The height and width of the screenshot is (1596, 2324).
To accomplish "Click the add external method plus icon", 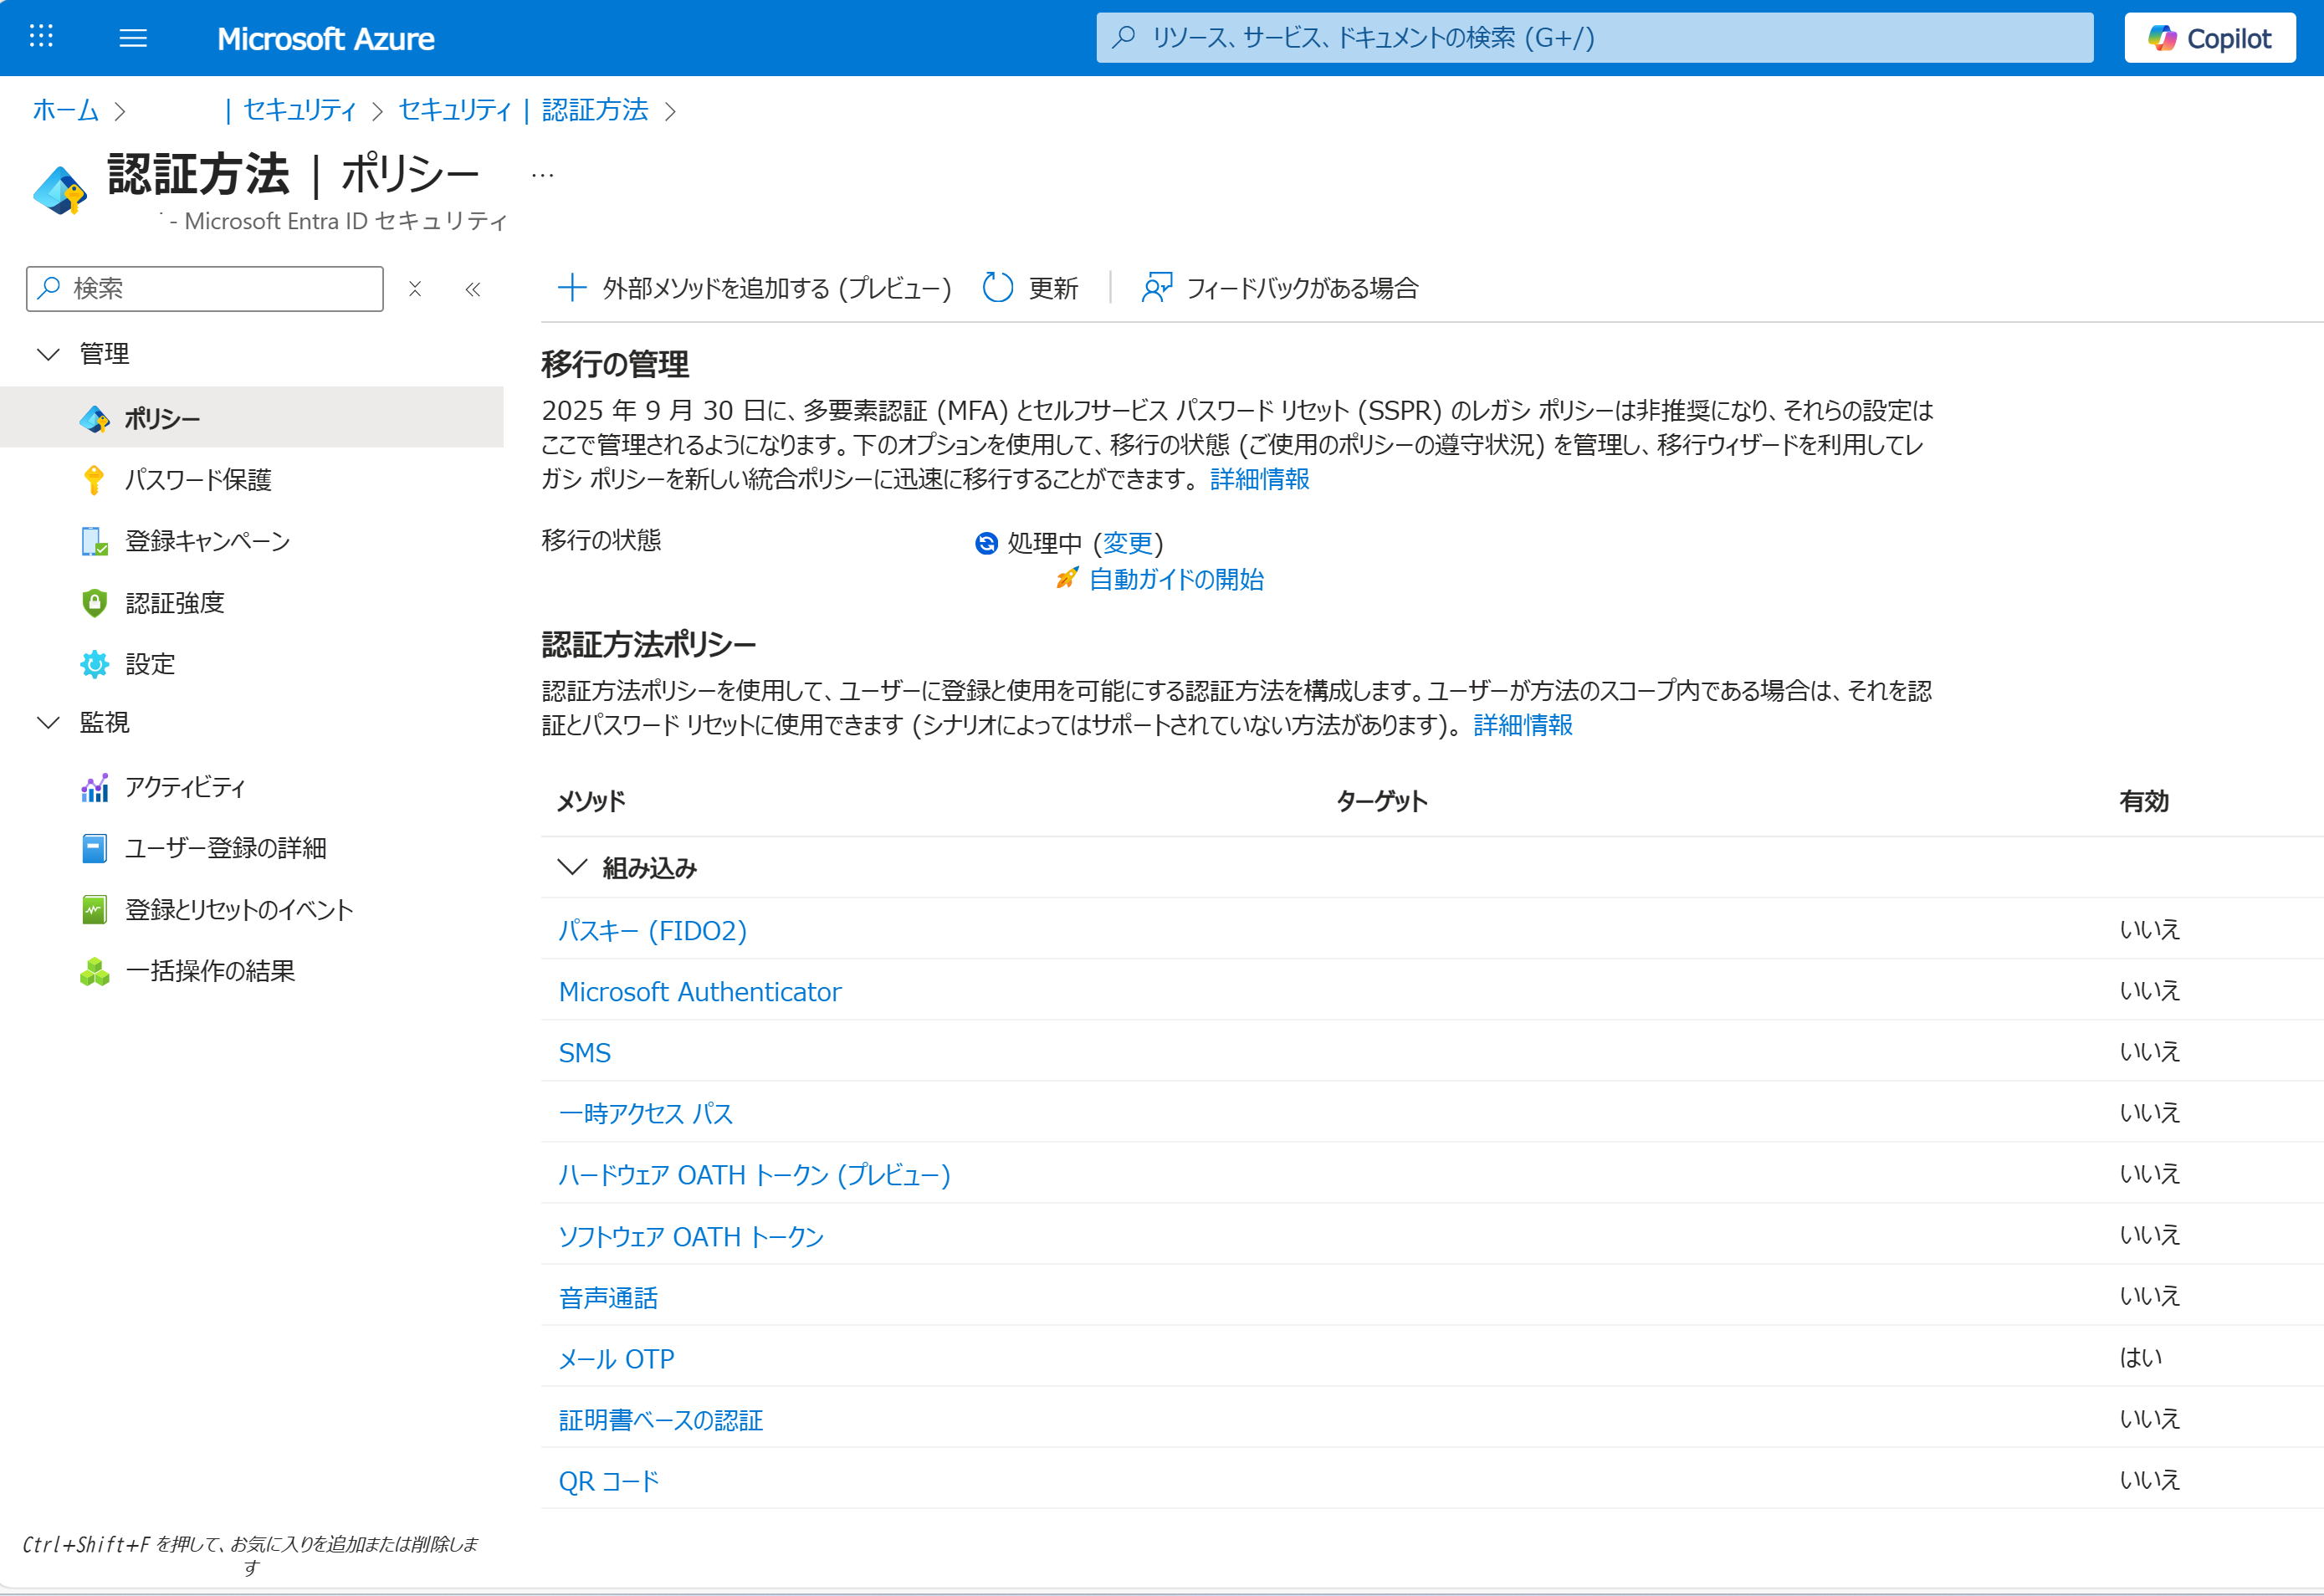I will coord(572,288).
